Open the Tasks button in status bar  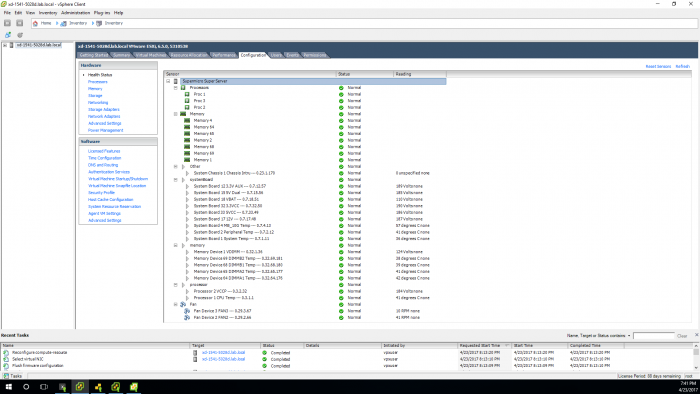click(13, 376)
